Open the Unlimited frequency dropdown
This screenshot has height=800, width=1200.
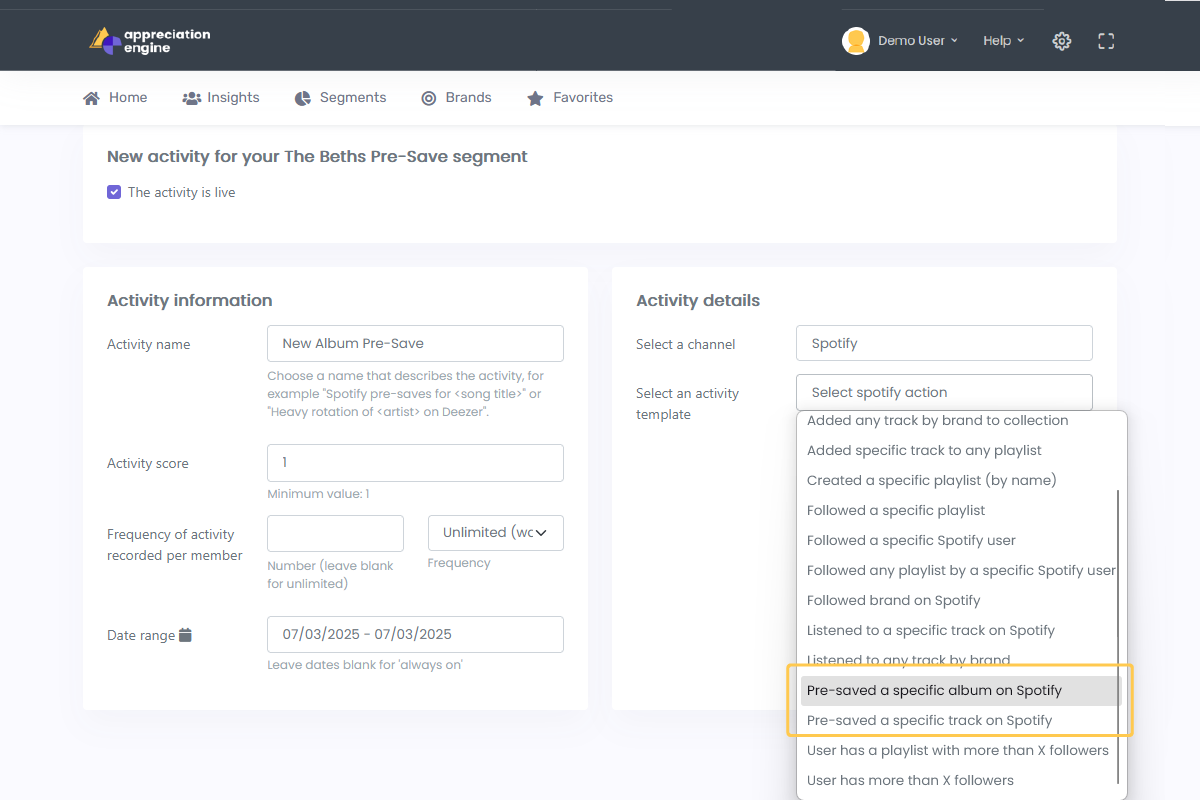click(496, 533)
